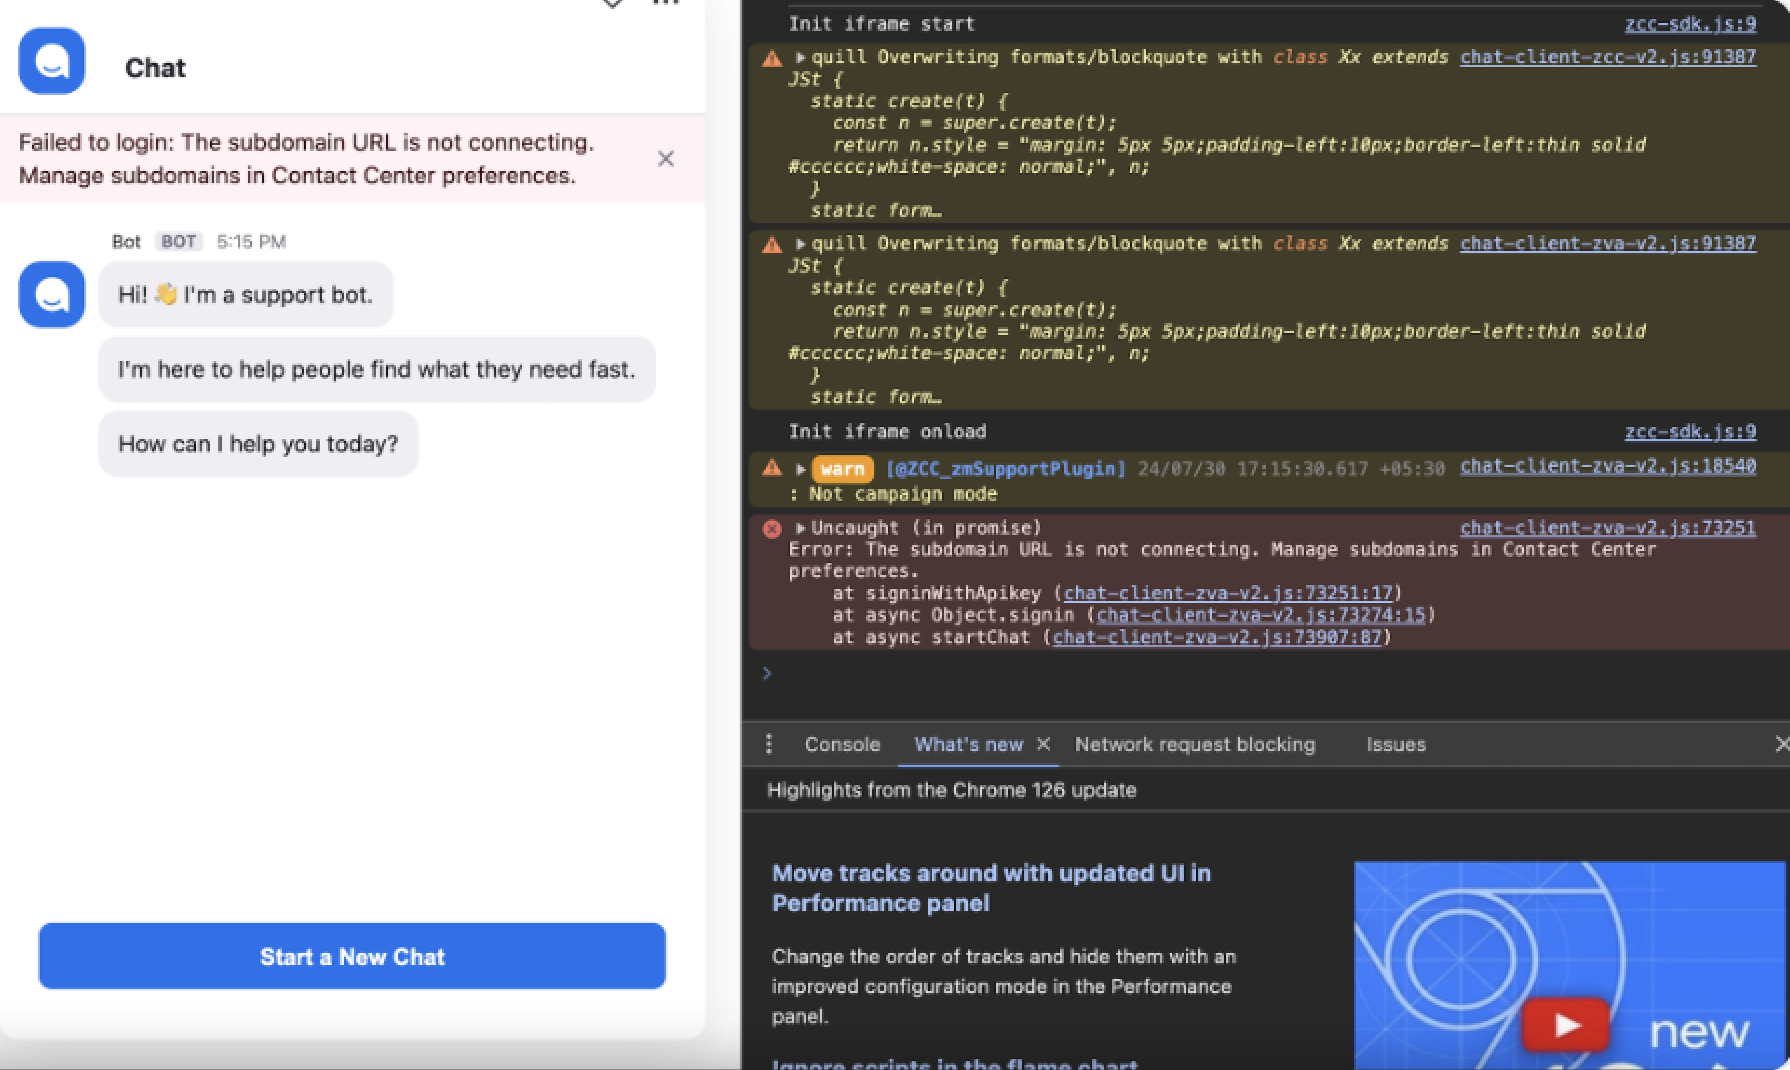Screen dimensions: 1790x1070
Task: Follow startChat stack link 73907:87
Action: click(x=1216, y=637)
